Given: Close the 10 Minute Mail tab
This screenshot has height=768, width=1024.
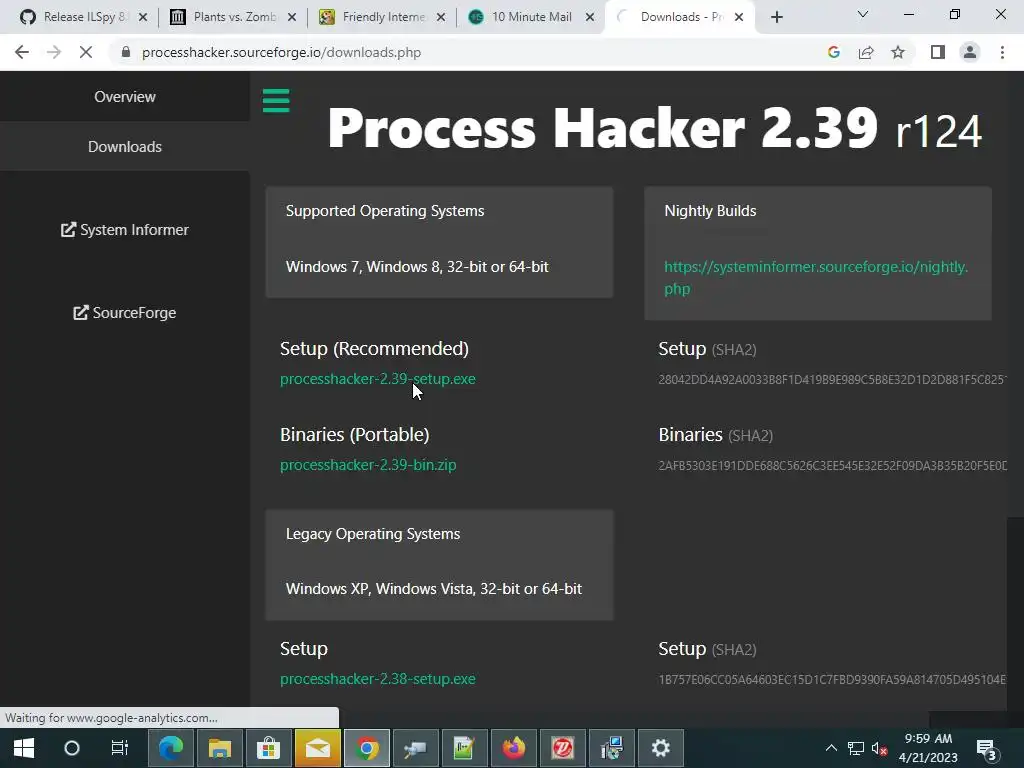Looking at the screenshot, I should point(590,17).
